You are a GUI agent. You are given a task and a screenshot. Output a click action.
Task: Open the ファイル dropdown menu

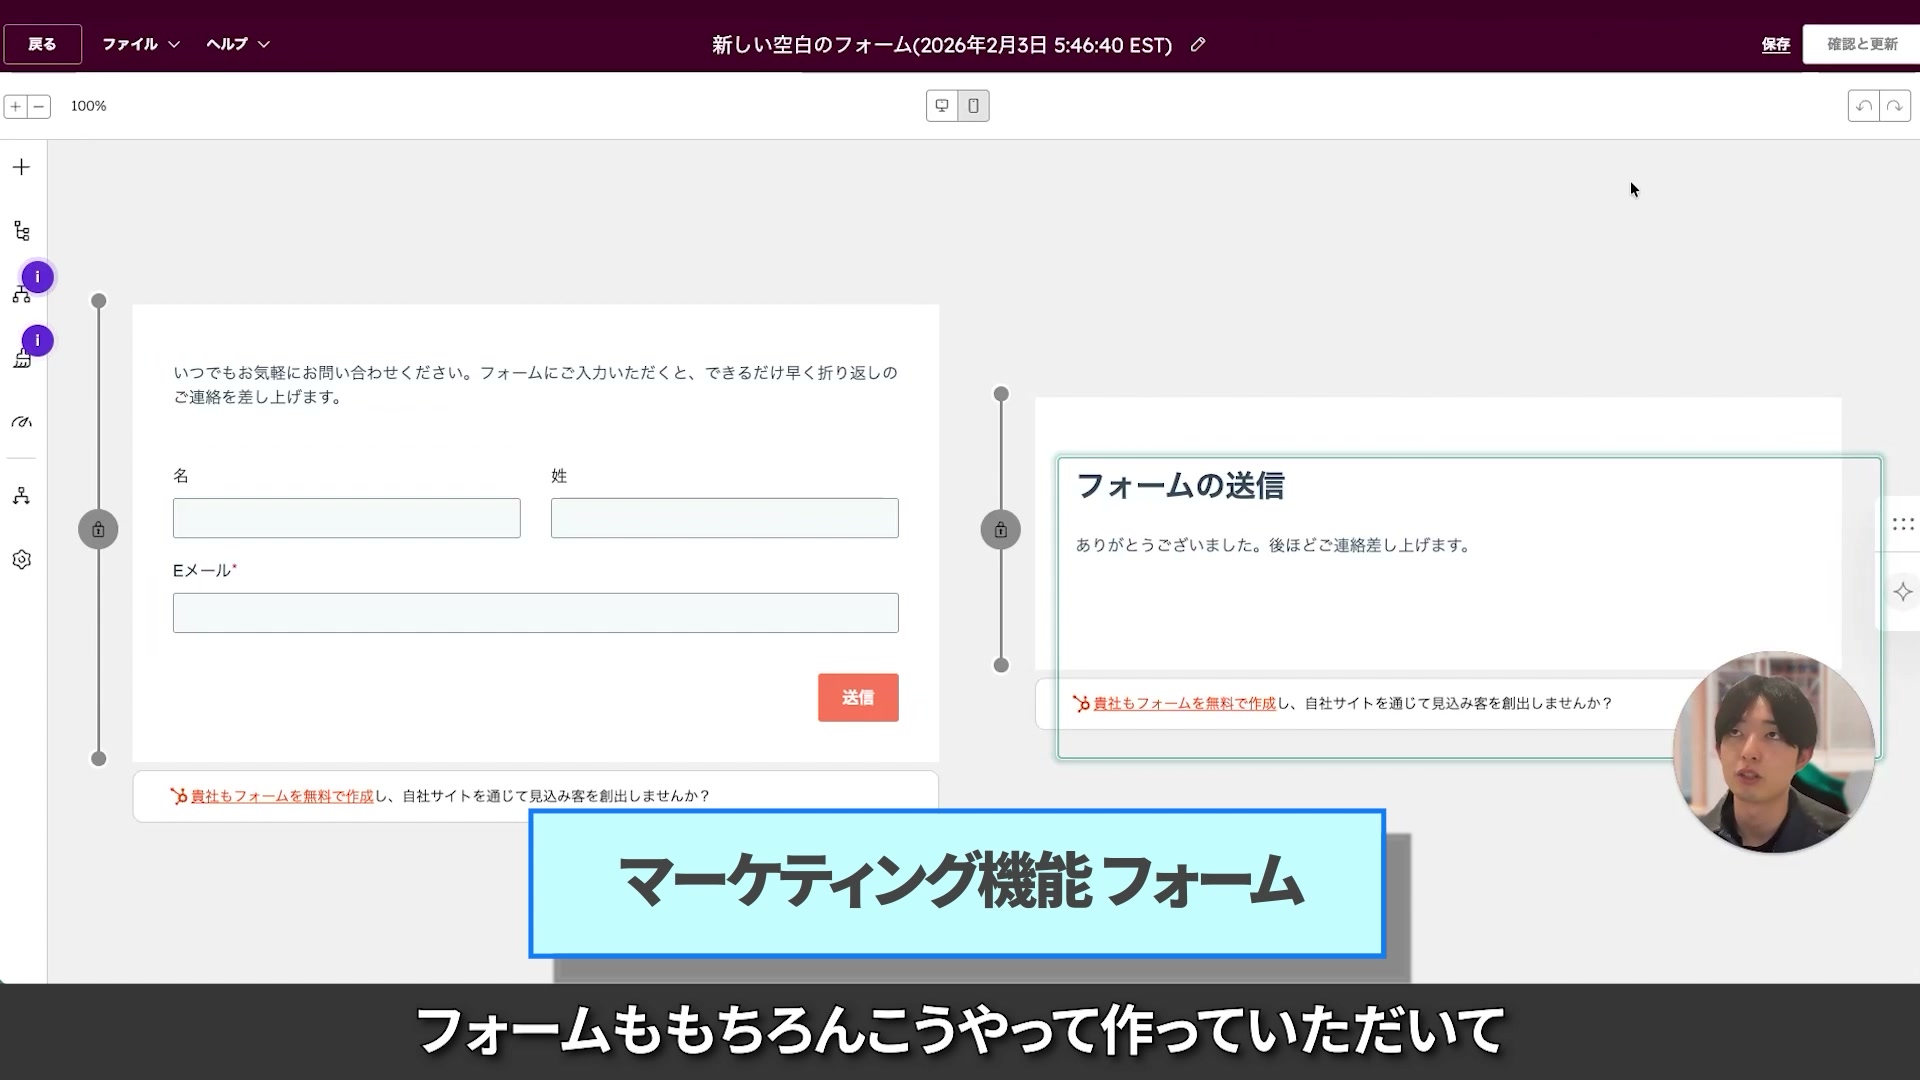[140, 44]
